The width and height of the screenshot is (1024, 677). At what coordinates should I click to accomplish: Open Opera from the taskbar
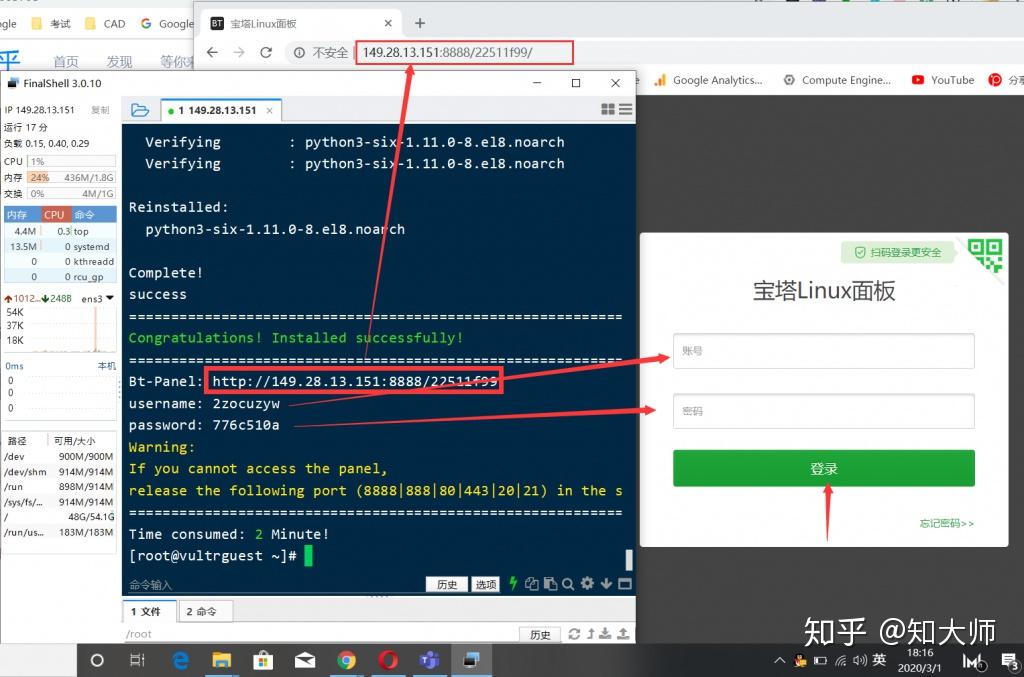coord(388,660)
